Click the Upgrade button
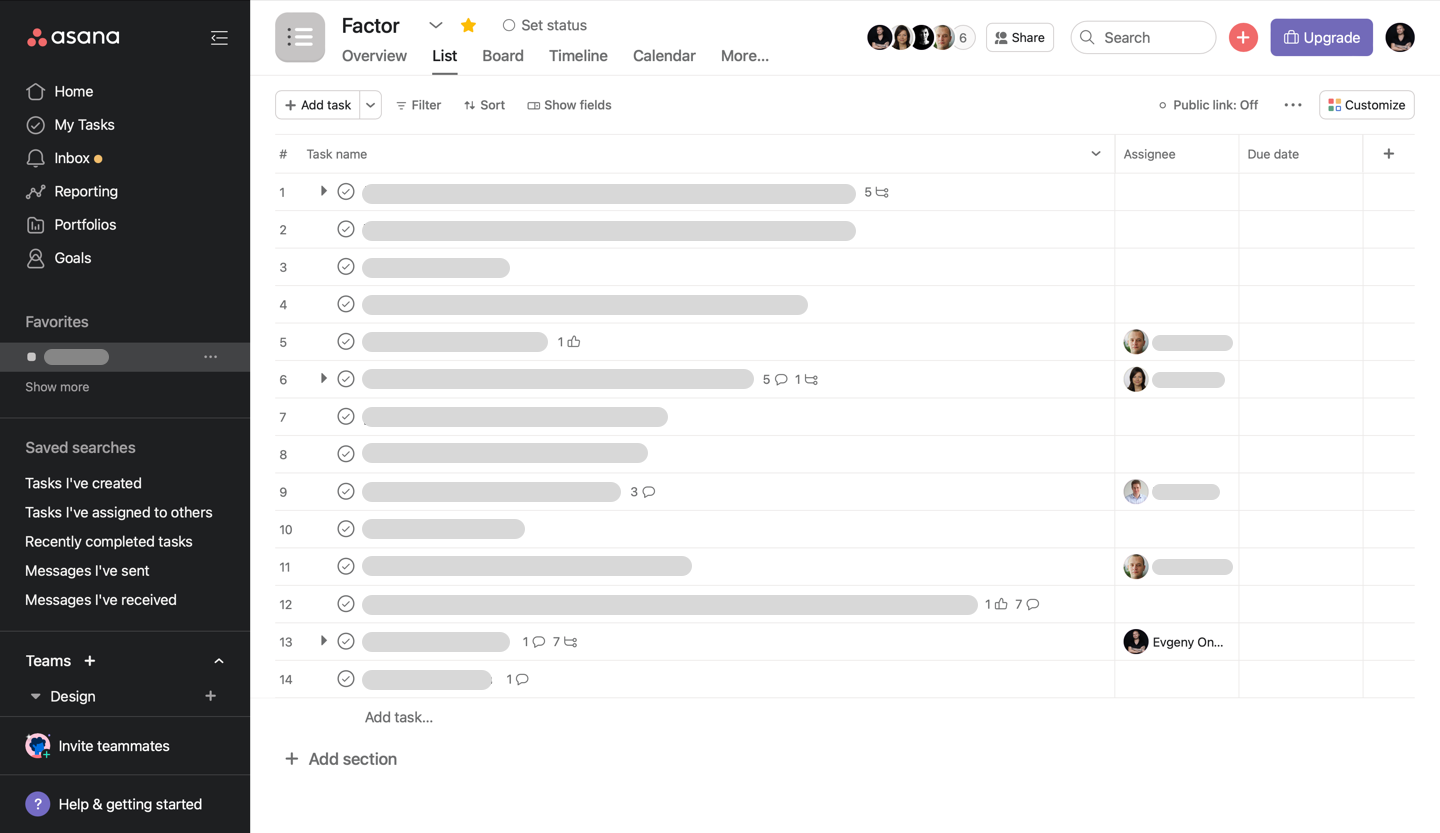Viewport: 1440px width, 833px height. [1321, 36]
